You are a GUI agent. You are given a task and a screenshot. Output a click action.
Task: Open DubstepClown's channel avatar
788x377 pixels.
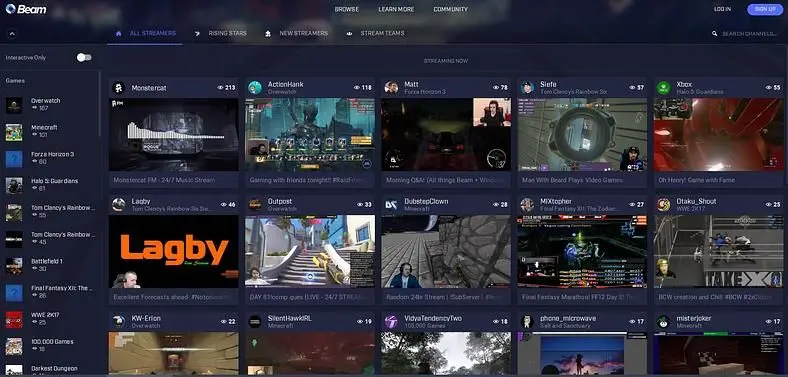pos(391,205)
